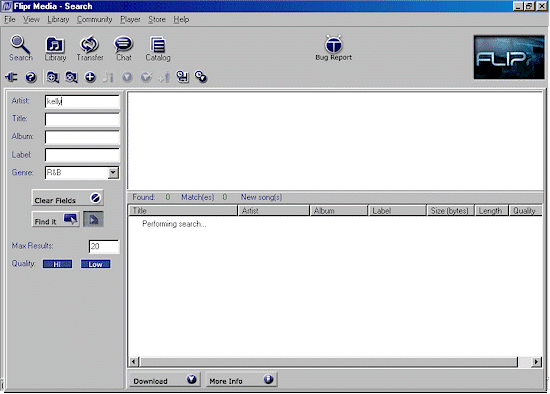Viewport: 550px width, 394px height.
Task: Open the Library view
Action: coord(55,48)
